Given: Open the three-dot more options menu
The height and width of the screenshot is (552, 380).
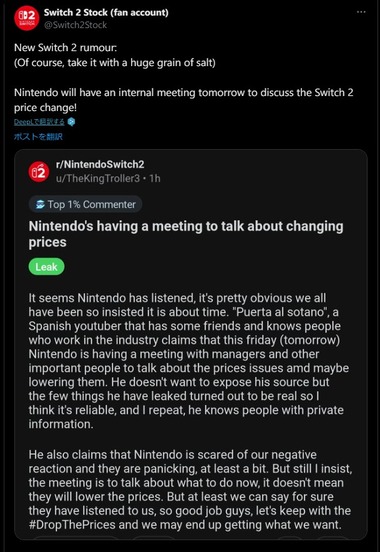Looking at the screenshot, I should click(361, 12).
